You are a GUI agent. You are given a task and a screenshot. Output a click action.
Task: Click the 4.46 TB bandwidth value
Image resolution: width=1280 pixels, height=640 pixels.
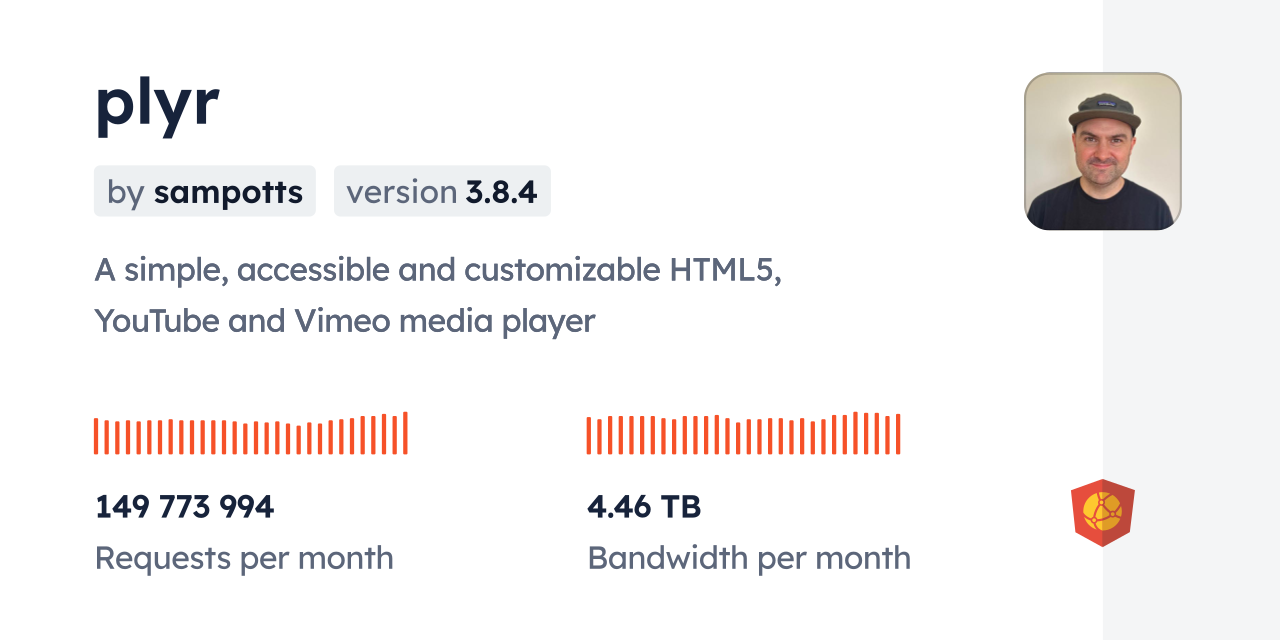tap(644, 507)
